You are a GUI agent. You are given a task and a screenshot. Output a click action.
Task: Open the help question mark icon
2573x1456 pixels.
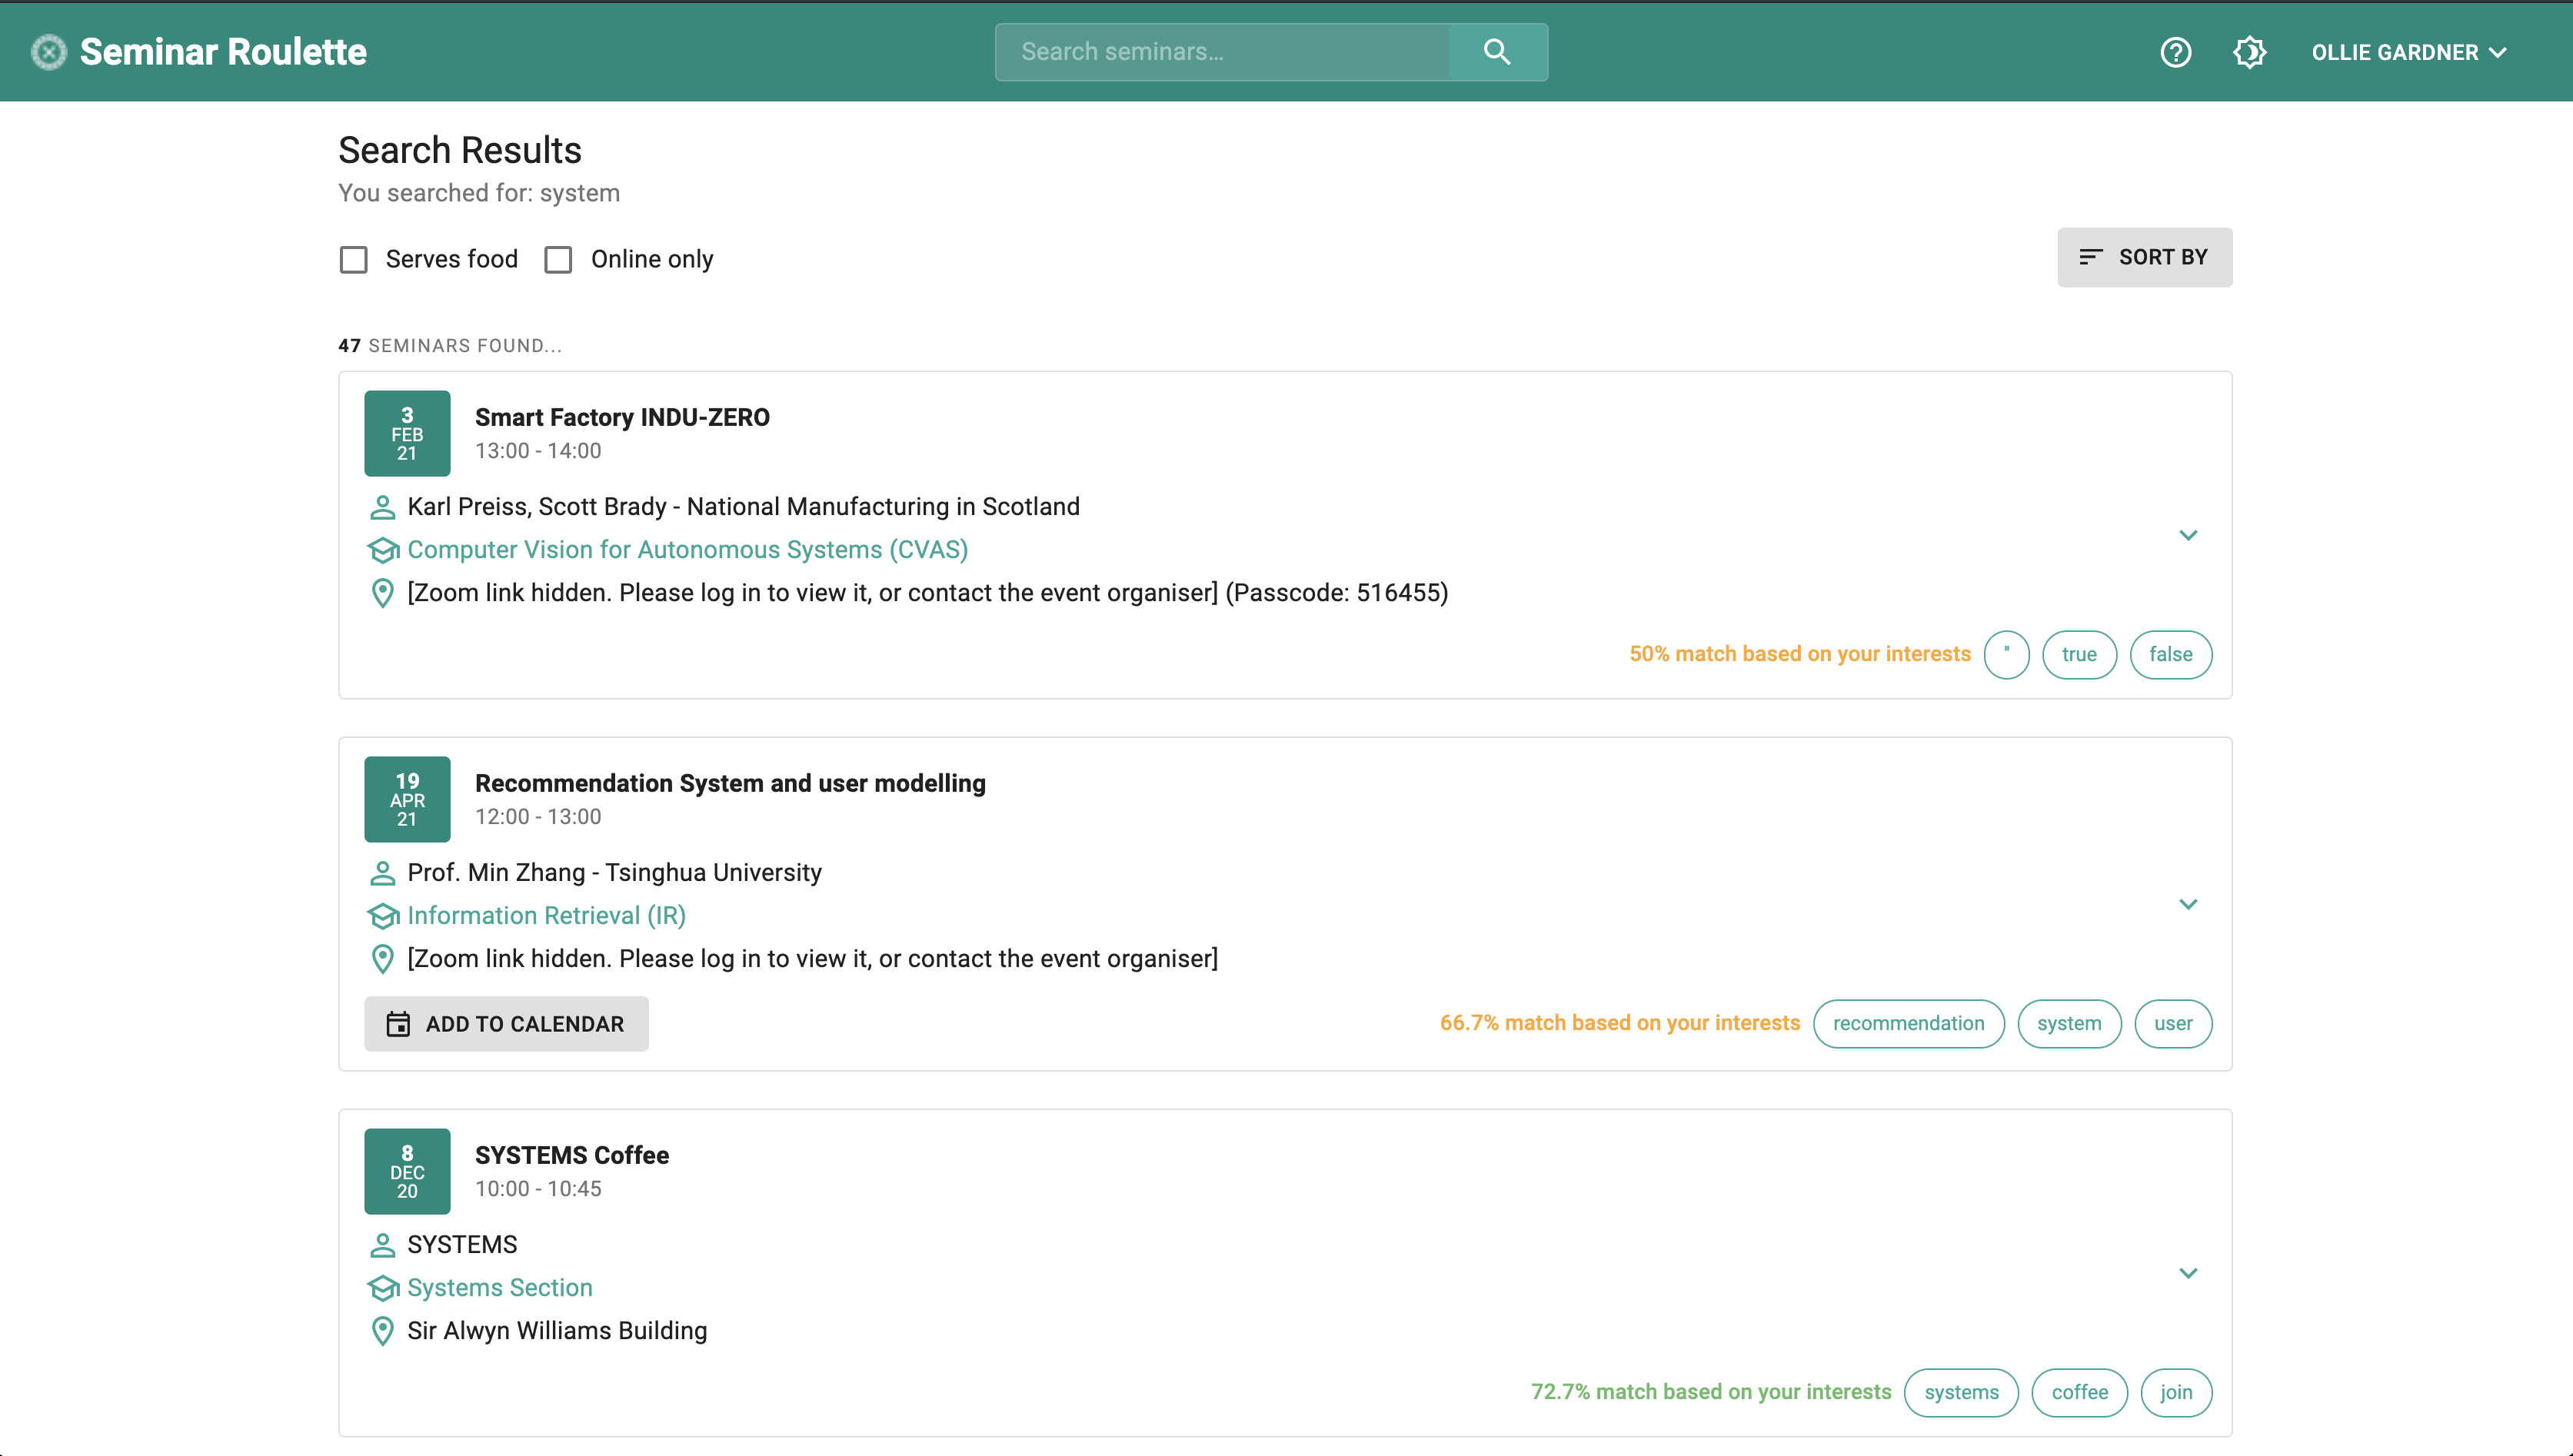2176,52
